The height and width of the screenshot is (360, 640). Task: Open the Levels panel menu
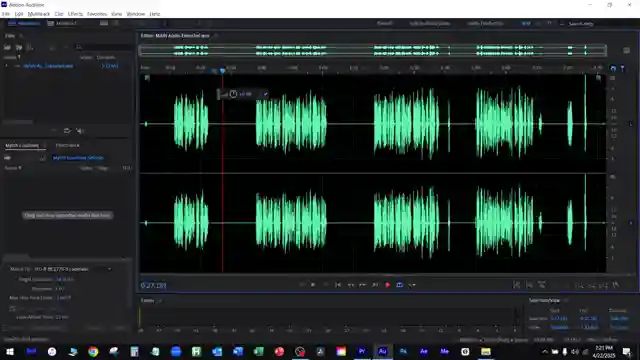click(160, 301)
